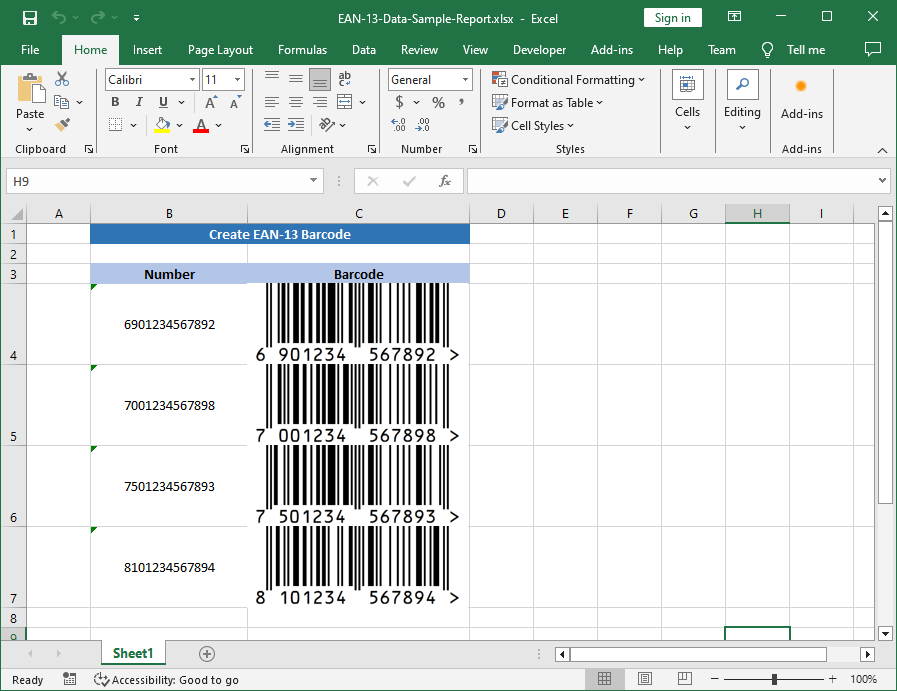The image size is (897, 691).
Task: Apply cell borders using the Borders icon
Action: tap(116, 125)
